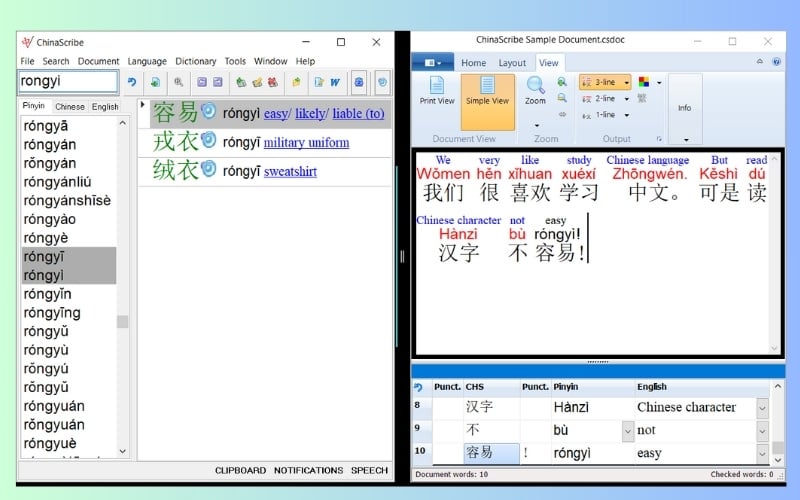The width and height of the screenshot is (800, 500).
Task: Click the 'easy' definition link
Action: point(276,113)
